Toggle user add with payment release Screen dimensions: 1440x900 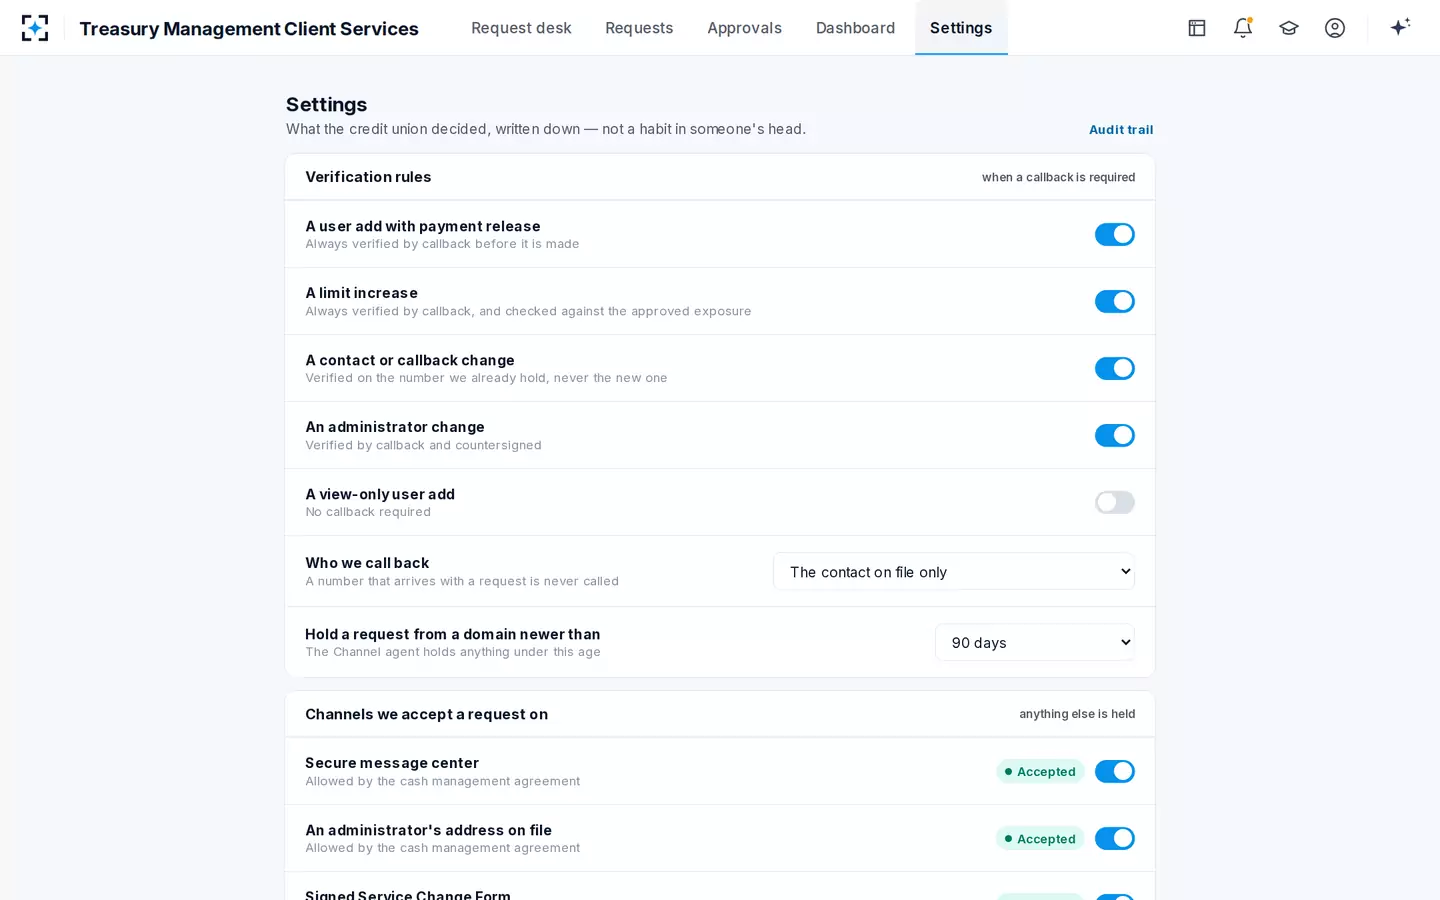(x=1115, y=234)
